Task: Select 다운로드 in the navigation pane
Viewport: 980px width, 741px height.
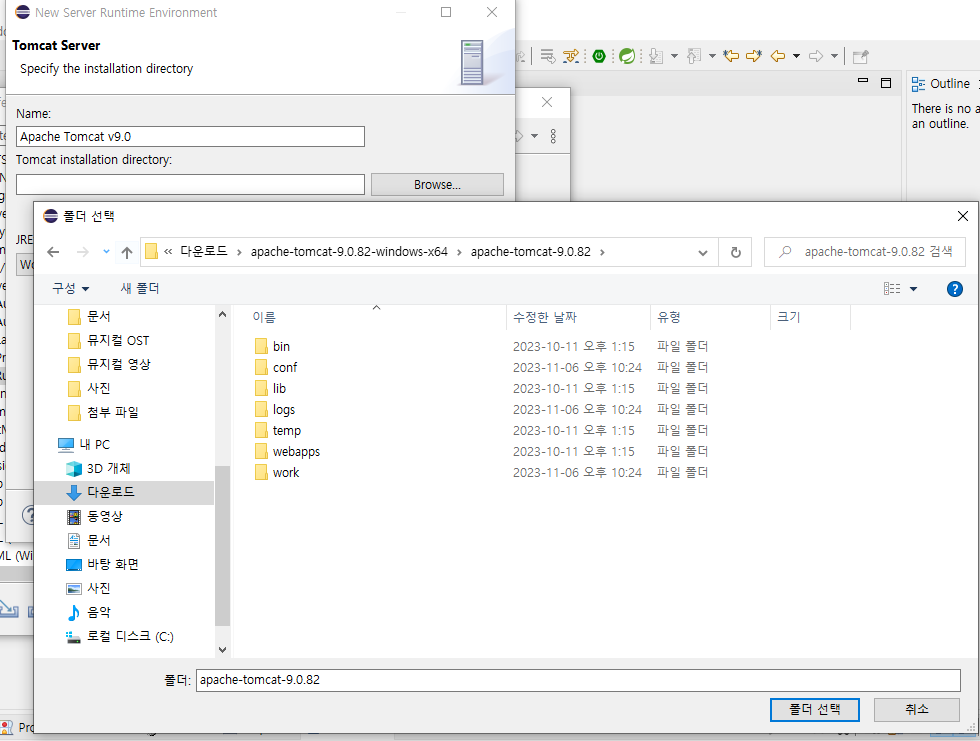Action: tap(111, 492)
